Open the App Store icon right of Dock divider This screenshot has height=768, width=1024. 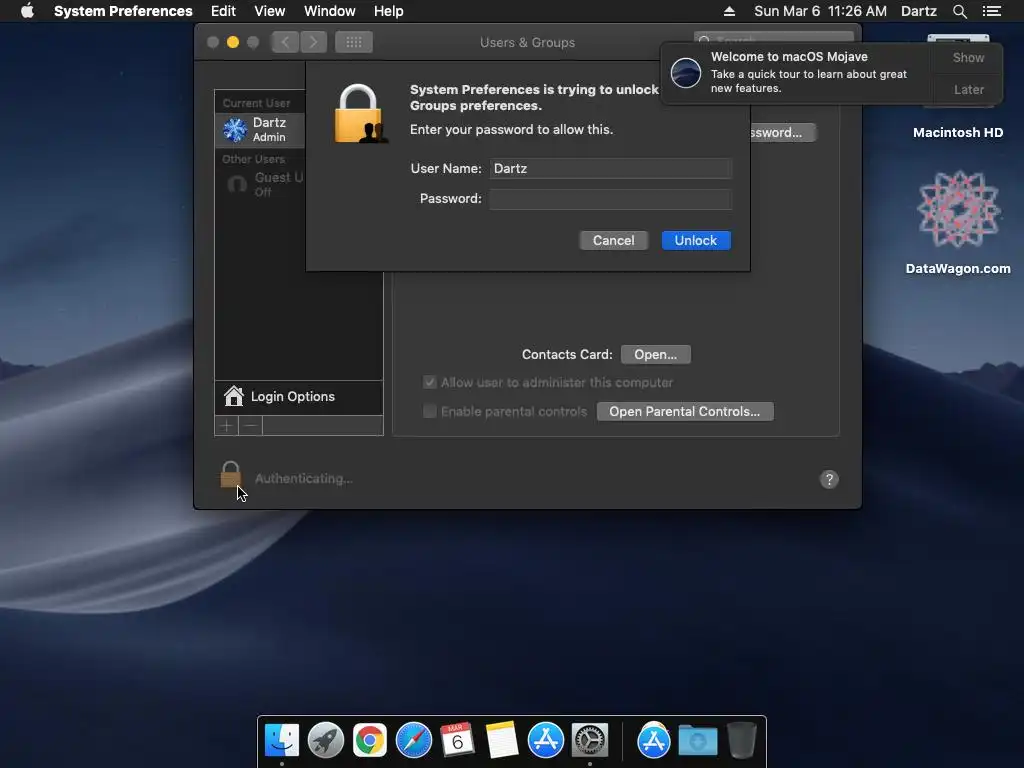coord(654,740)
